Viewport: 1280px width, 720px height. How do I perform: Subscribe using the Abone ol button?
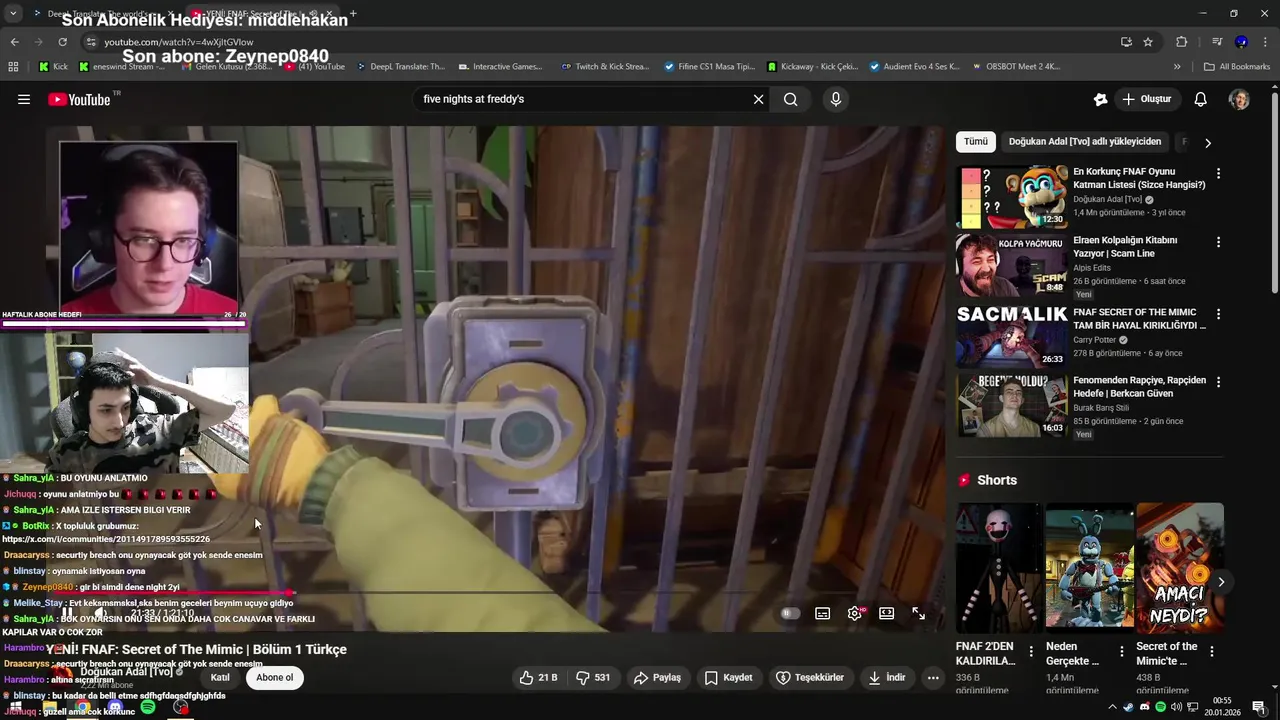pyautogui.click(x=275, y=677)
